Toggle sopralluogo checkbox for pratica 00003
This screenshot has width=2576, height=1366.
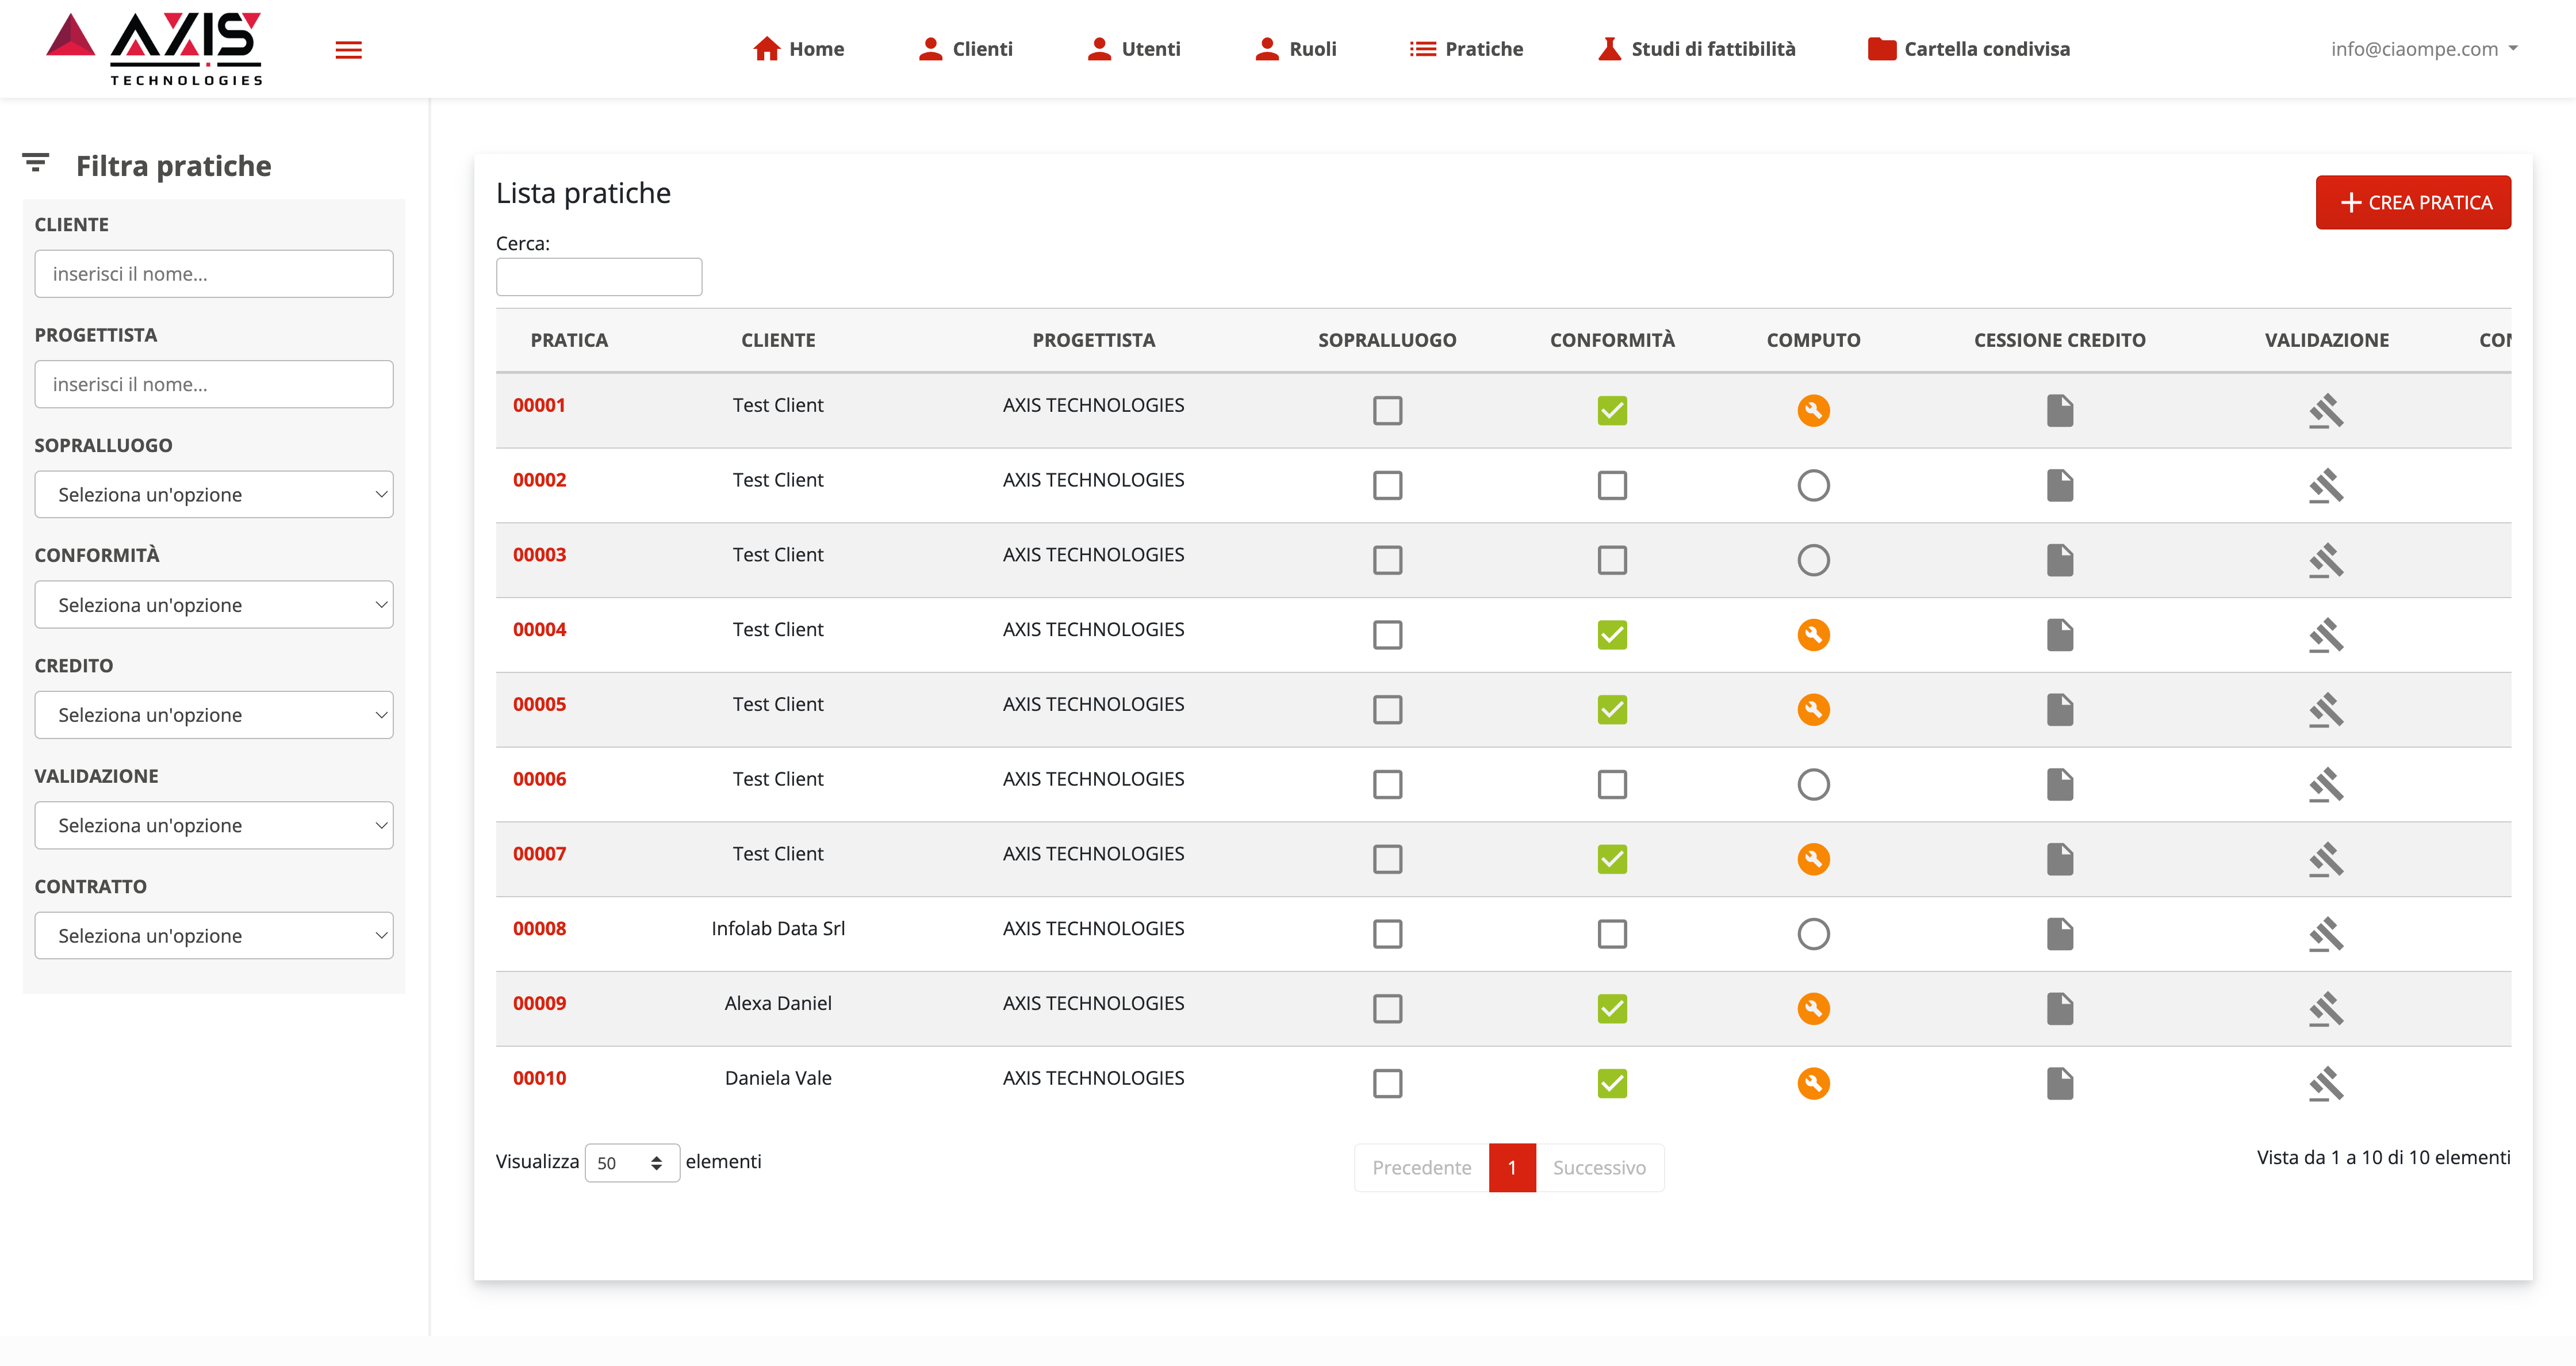(1387, 560)
